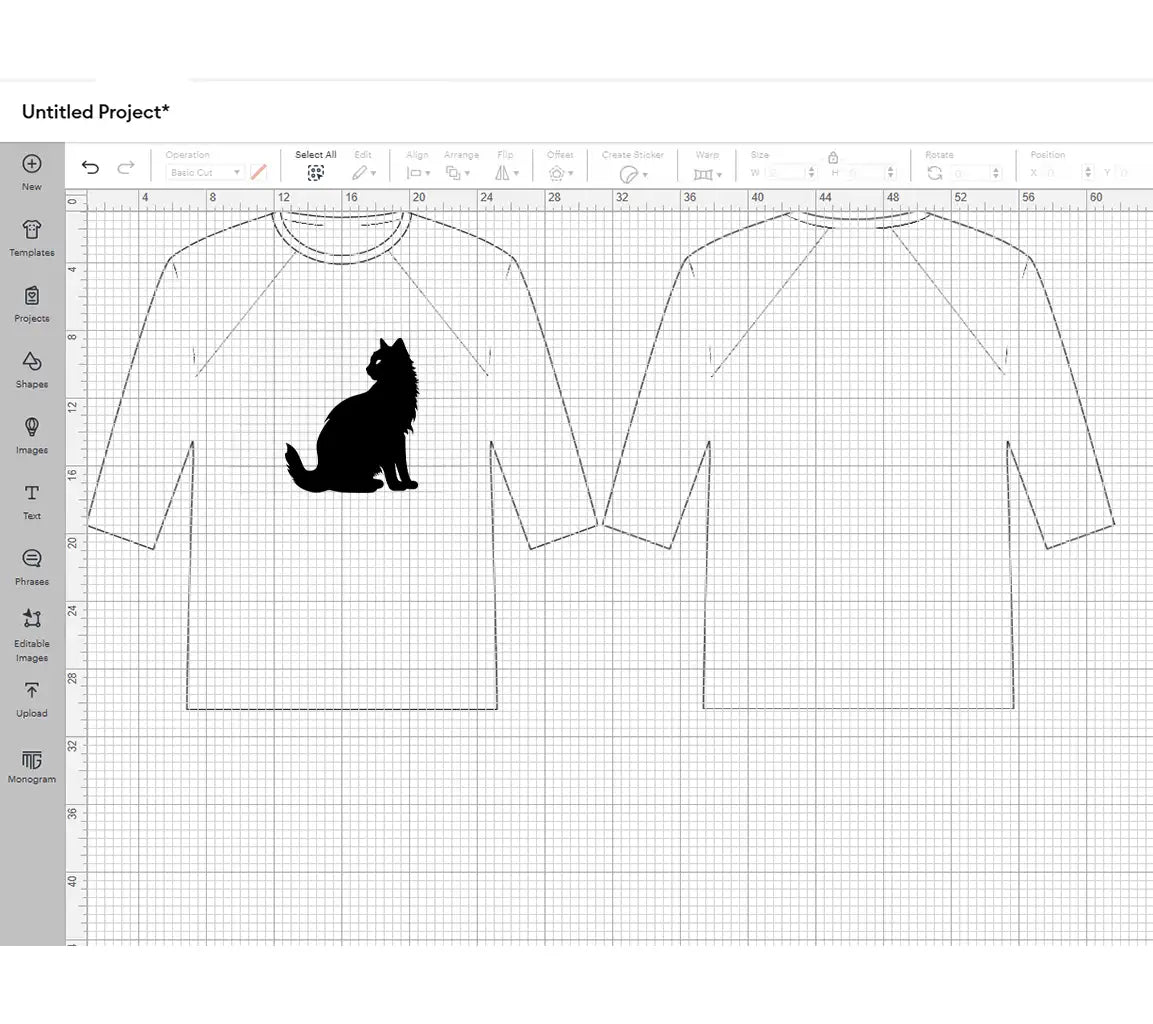Open the Templates panel
This screenshot has height=1024, width=1153.
tap(32, 238)
